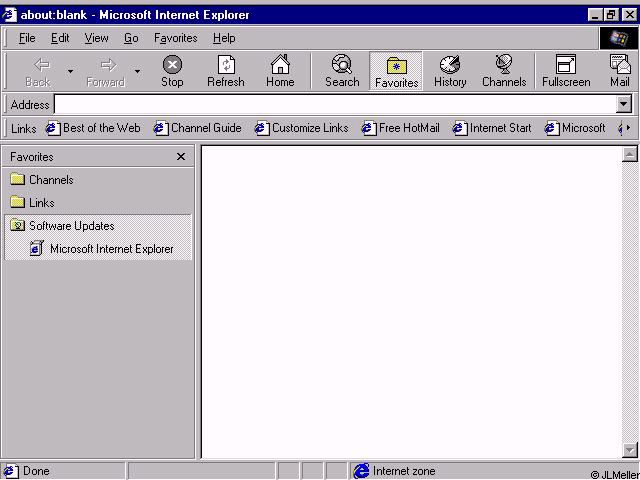Open the View menu
The width and height of the screenshot is (640, 480).
96,38
